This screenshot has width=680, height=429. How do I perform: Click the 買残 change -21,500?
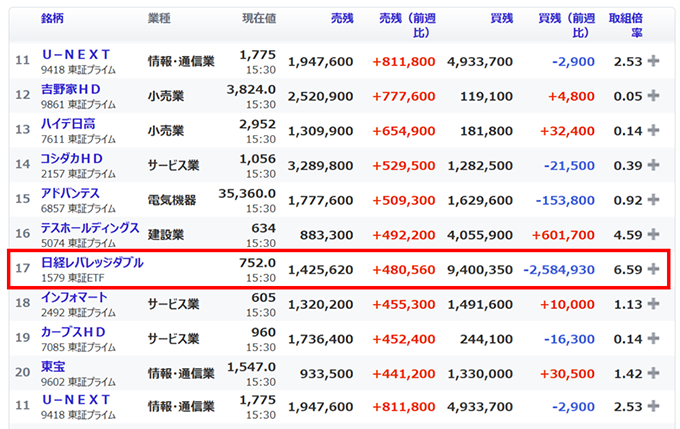pyautogui.click(x=569, y=166)
